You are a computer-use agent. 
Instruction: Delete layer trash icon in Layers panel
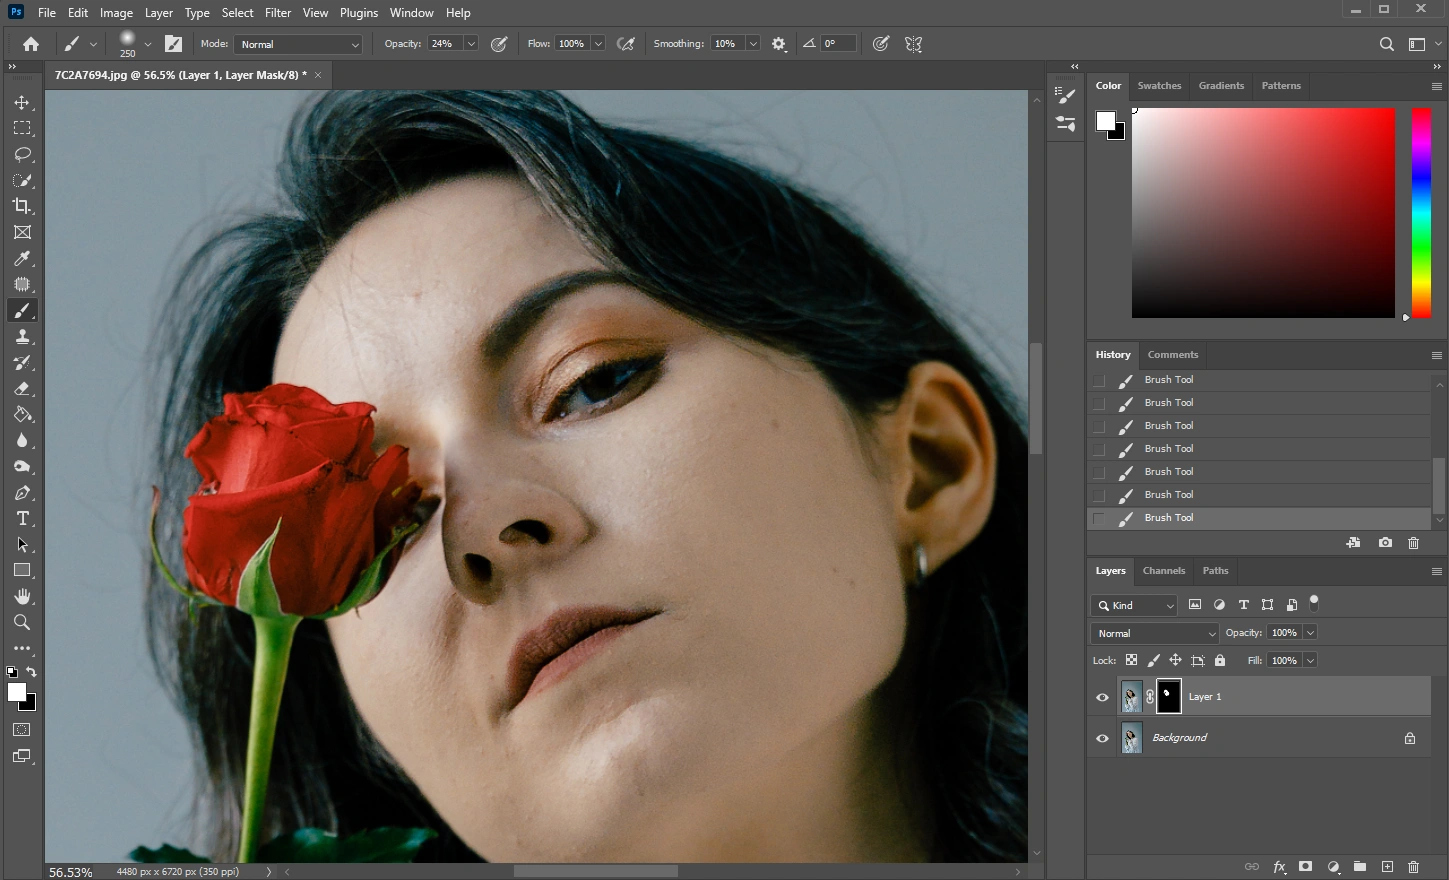point(1413,867)
